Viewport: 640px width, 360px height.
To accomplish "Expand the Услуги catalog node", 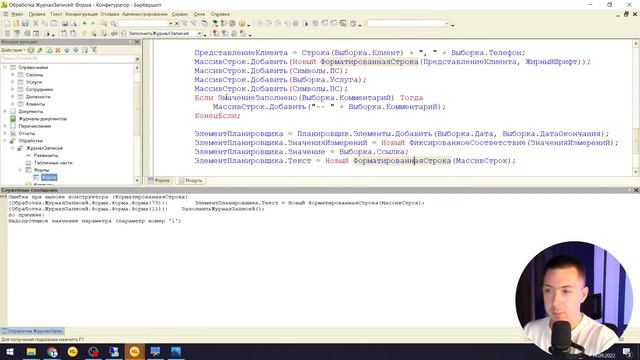I will (x=12, y=82).
